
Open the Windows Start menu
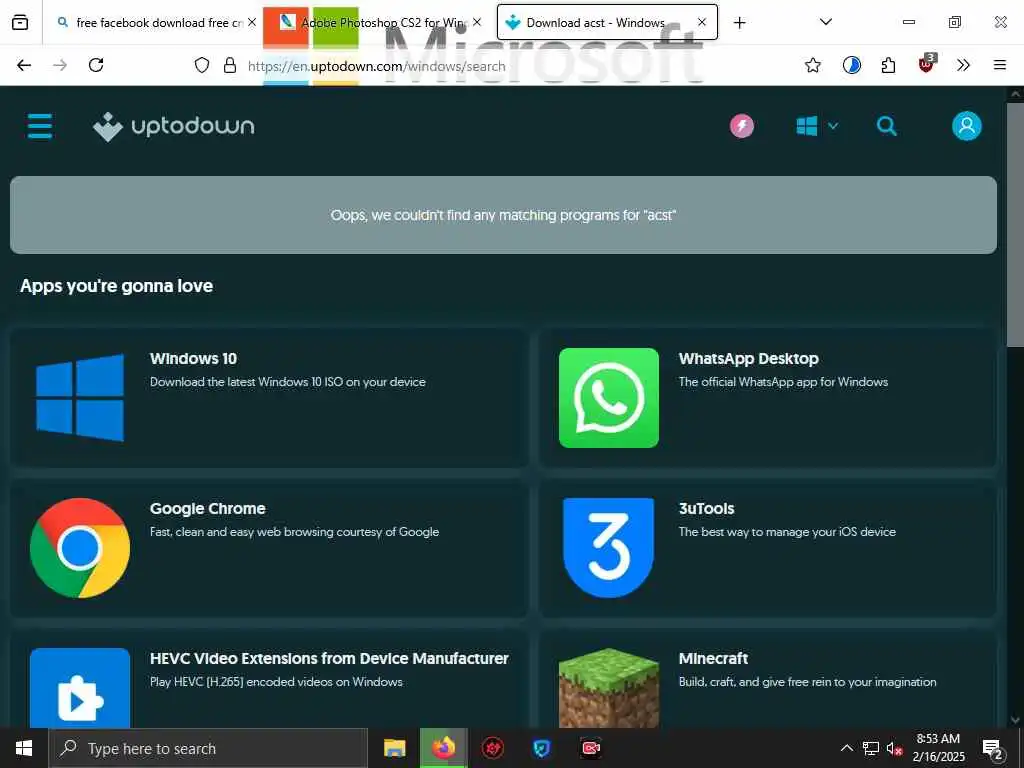point(24,748)
